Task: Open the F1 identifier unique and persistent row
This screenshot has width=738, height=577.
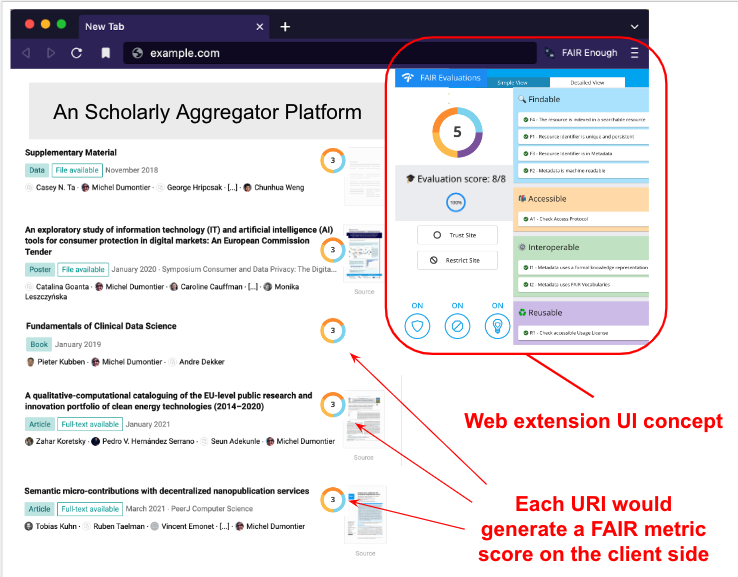Action: pyautogui.click(x=584, y=136)
